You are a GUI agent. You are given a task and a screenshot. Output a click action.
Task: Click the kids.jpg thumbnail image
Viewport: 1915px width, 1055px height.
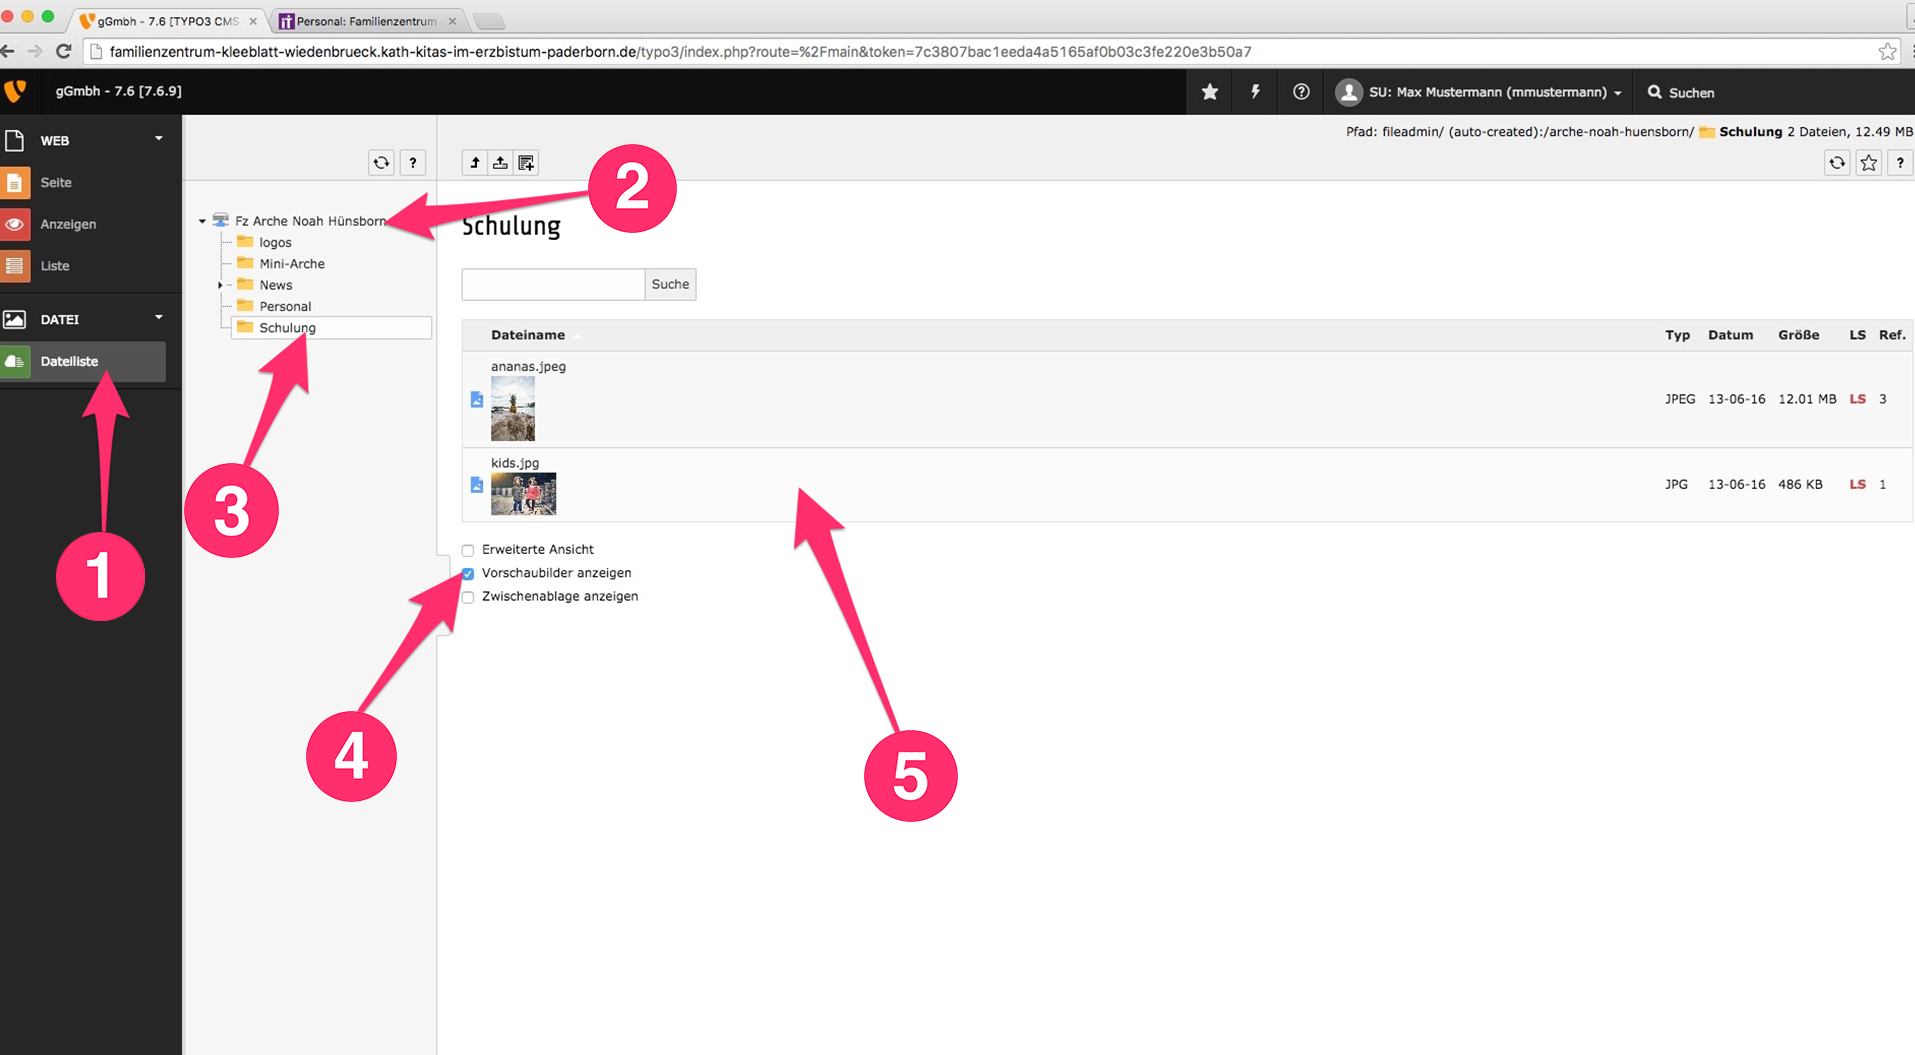click(523, 494)
